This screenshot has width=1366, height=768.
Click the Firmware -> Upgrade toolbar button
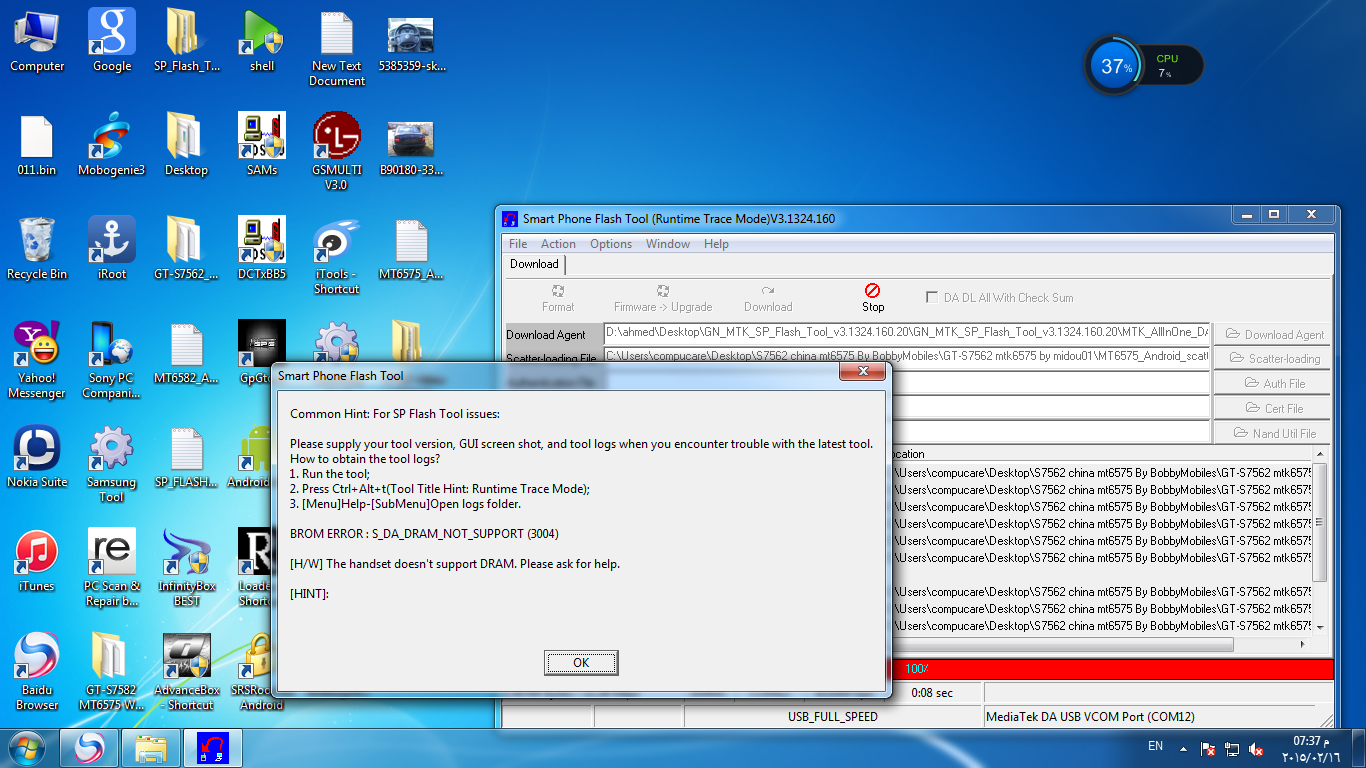pos(663,298)
